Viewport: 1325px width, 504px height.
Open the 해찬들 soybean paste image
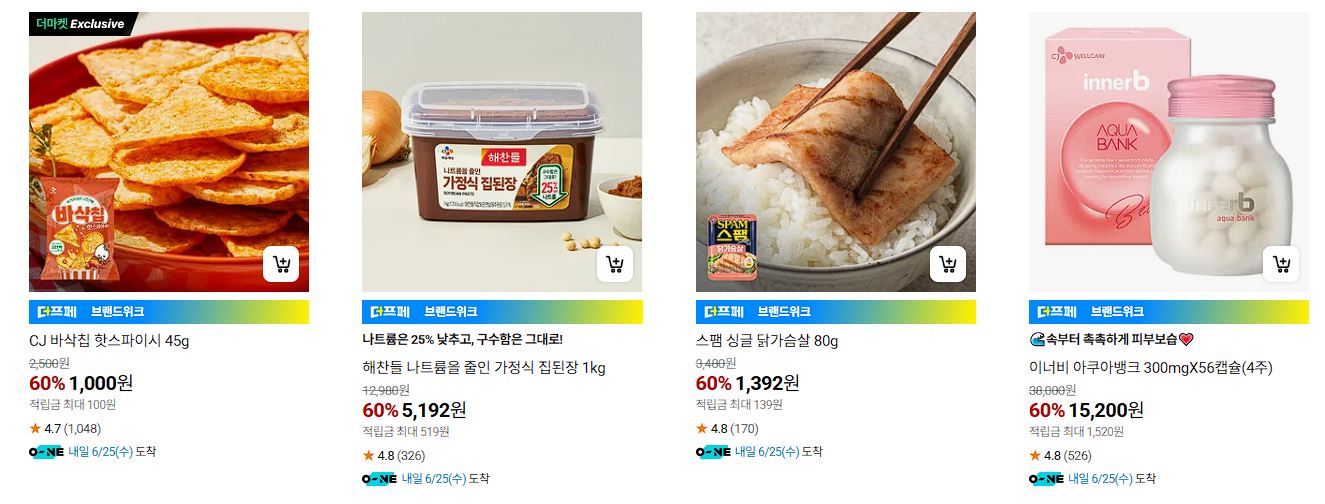502,152
